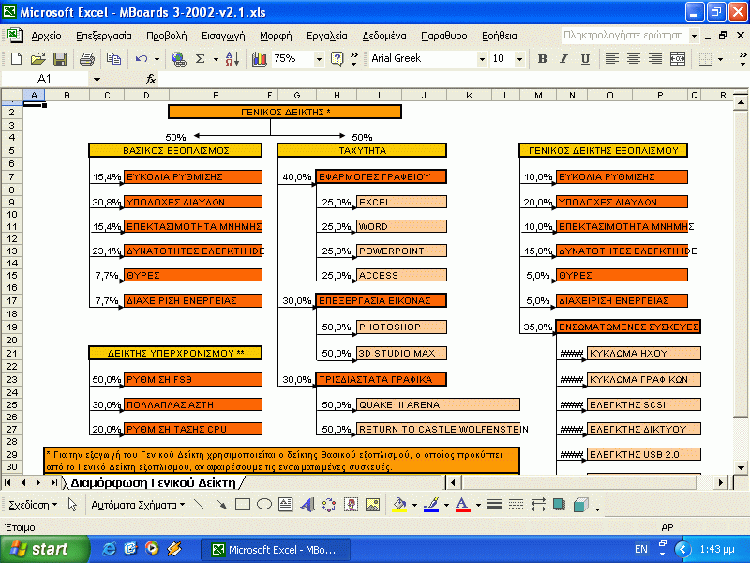The height and width of the screenshot is (563, 750).
Task: Copy selection with the Copy icon
Action: (x=113, y=59)
